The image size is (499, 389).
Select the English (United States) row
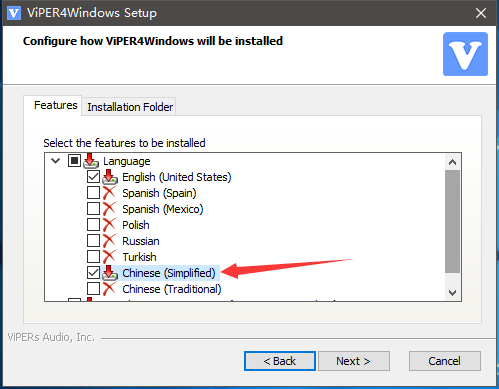176,177
